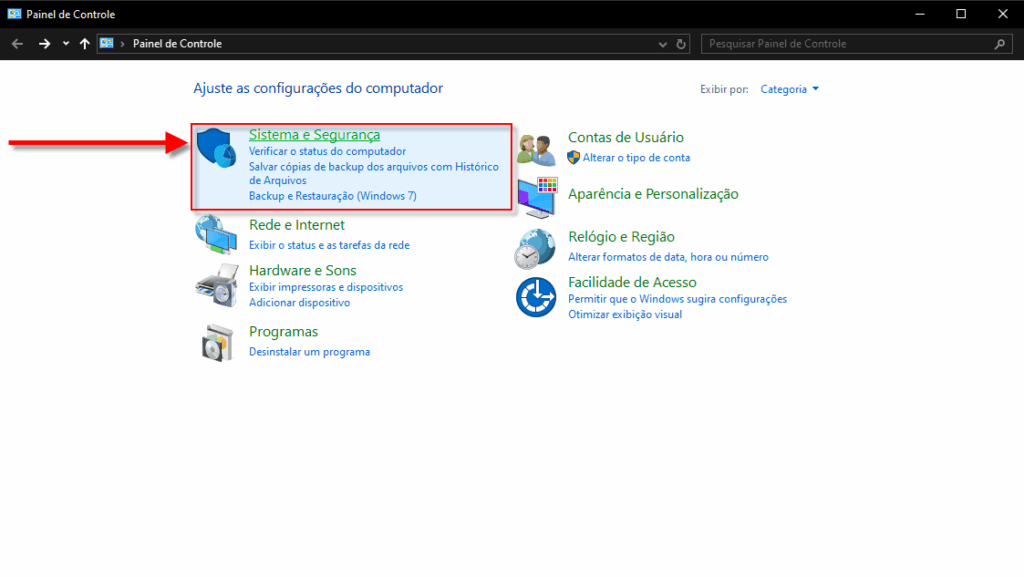The image size is (1024, 577).
Task: Open the Aparência e Personalização heading
Action: tap(653, 194)
